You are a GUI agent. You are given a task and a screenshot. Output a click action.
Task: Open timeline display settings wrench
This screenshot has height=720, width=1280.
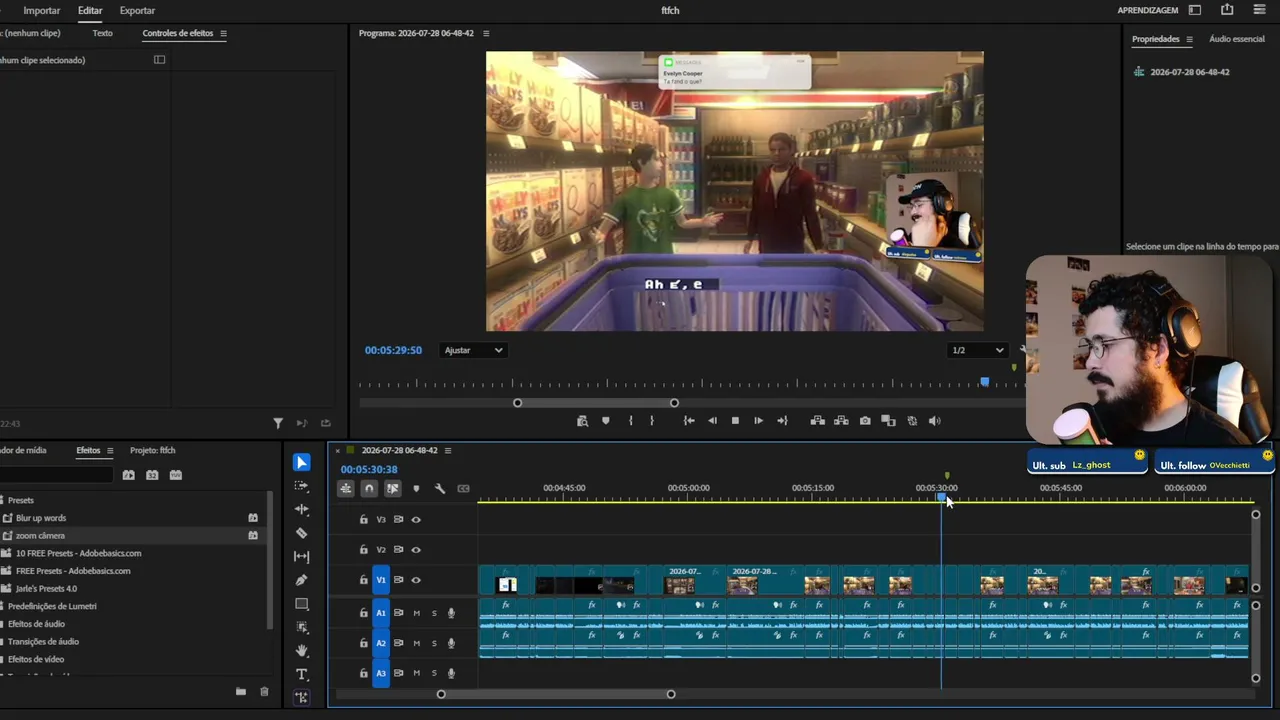click(440, 488)
